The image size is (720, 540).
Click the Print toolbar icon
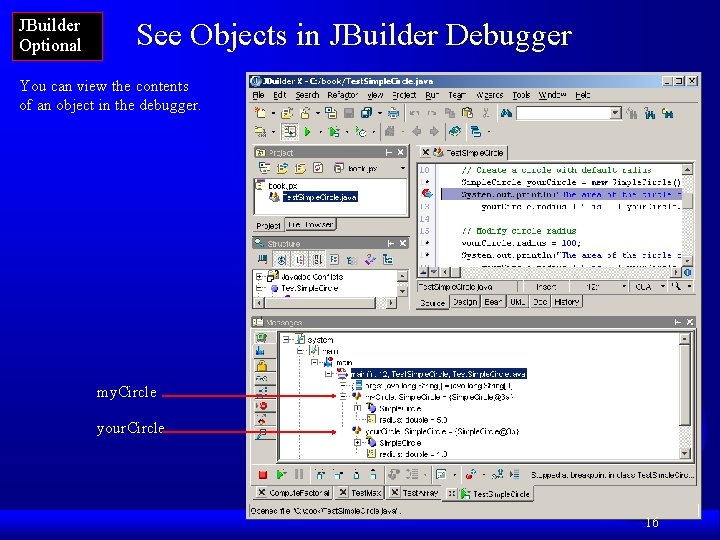[x=393, y=113]
